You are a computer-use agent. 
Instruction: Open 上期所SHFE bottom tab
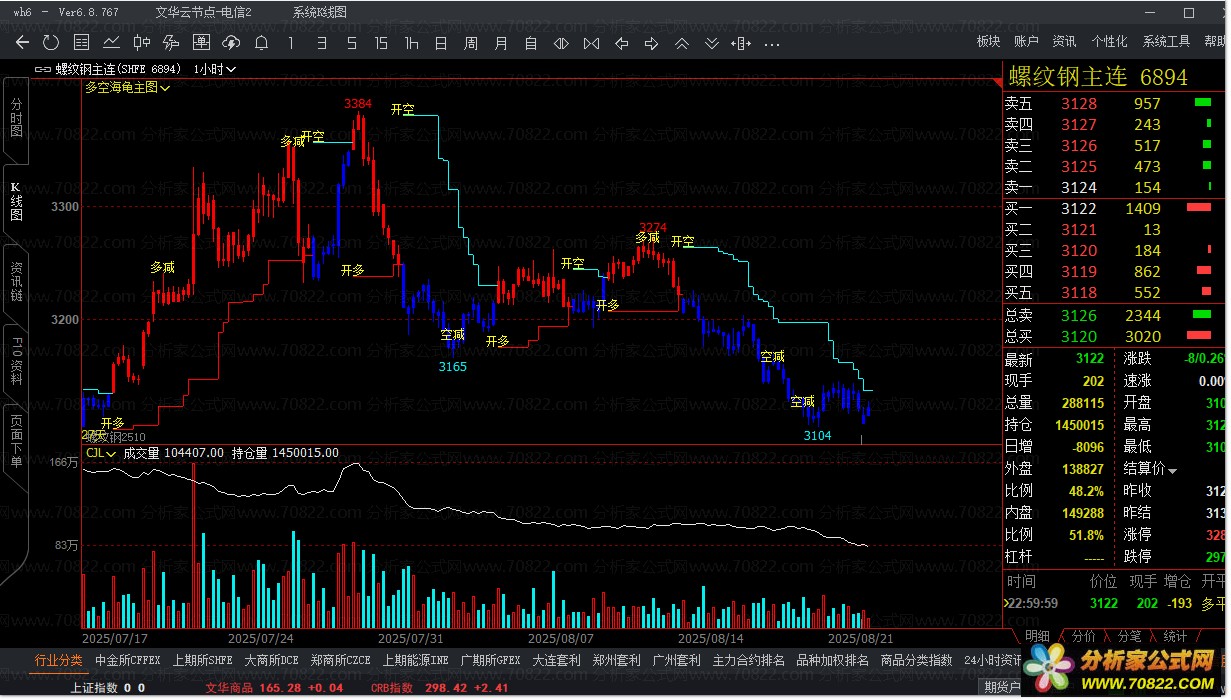click(x=203, y=660)
